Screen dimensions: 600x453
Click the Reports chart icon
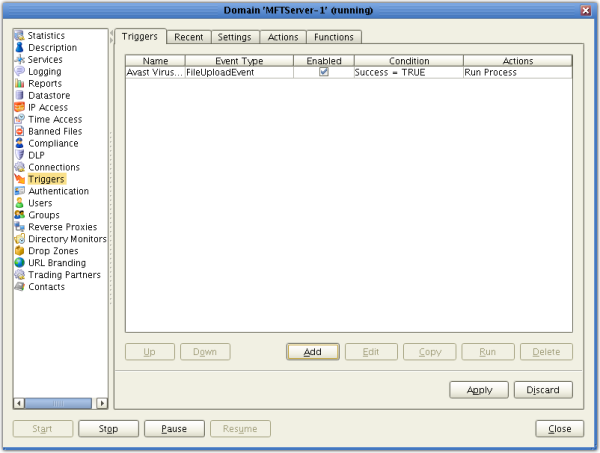coord(19,83)
